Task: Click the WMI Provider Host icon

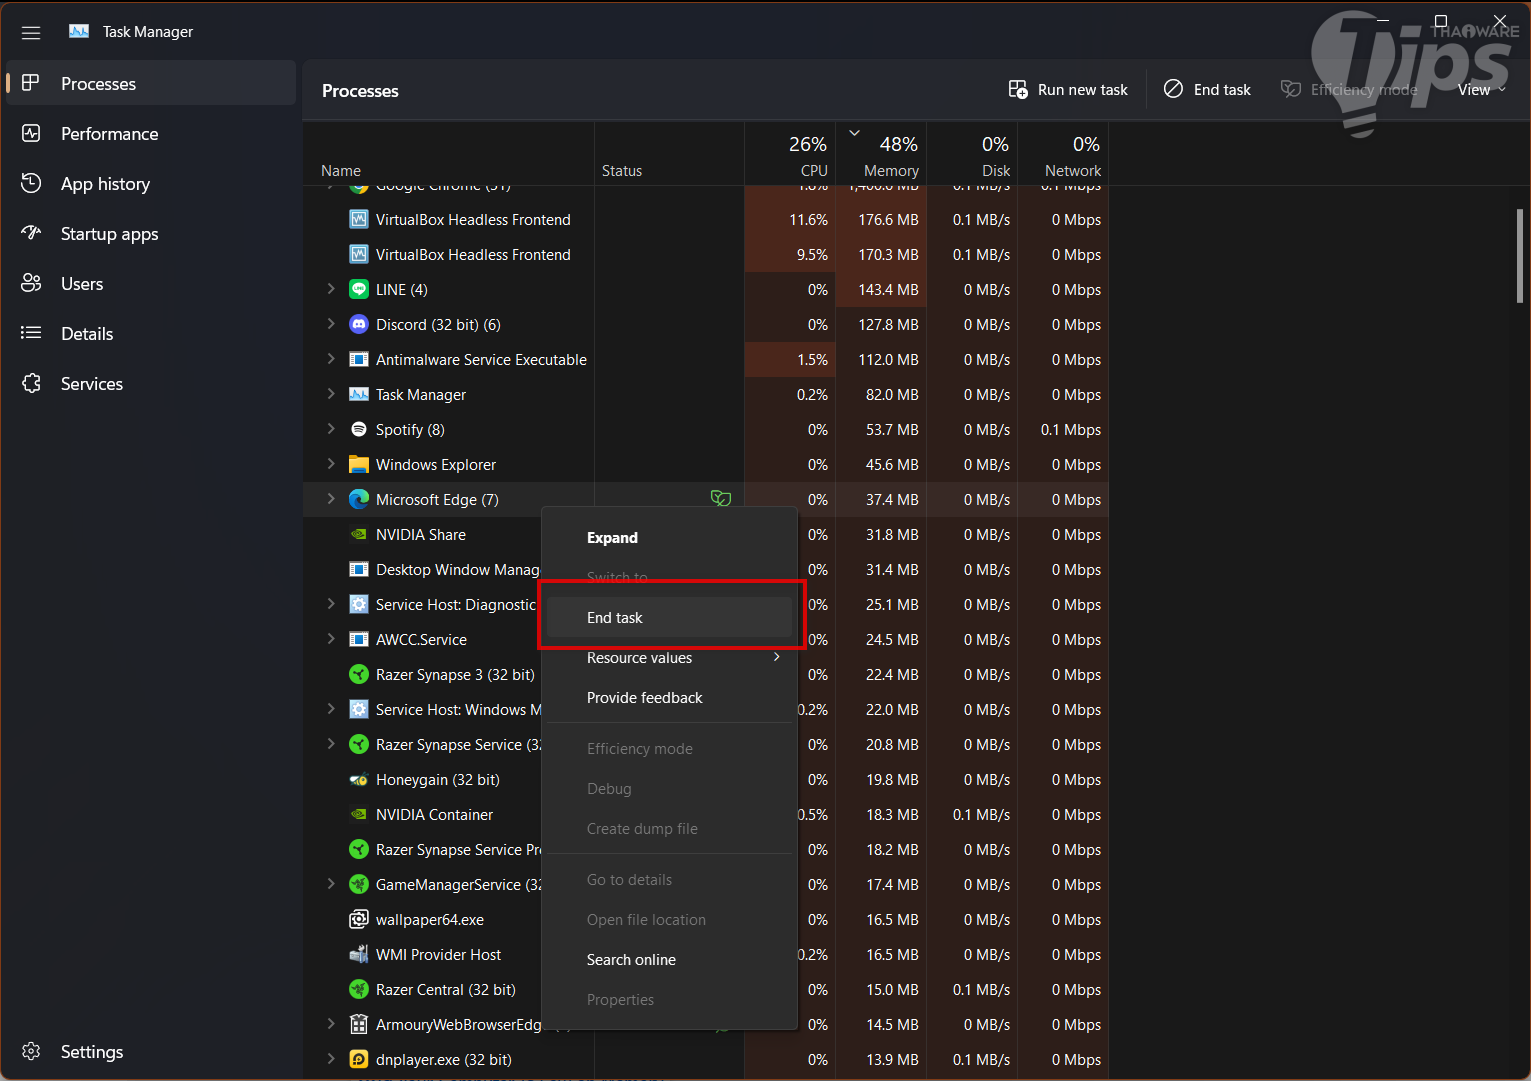Action: (x=359, y=954)
